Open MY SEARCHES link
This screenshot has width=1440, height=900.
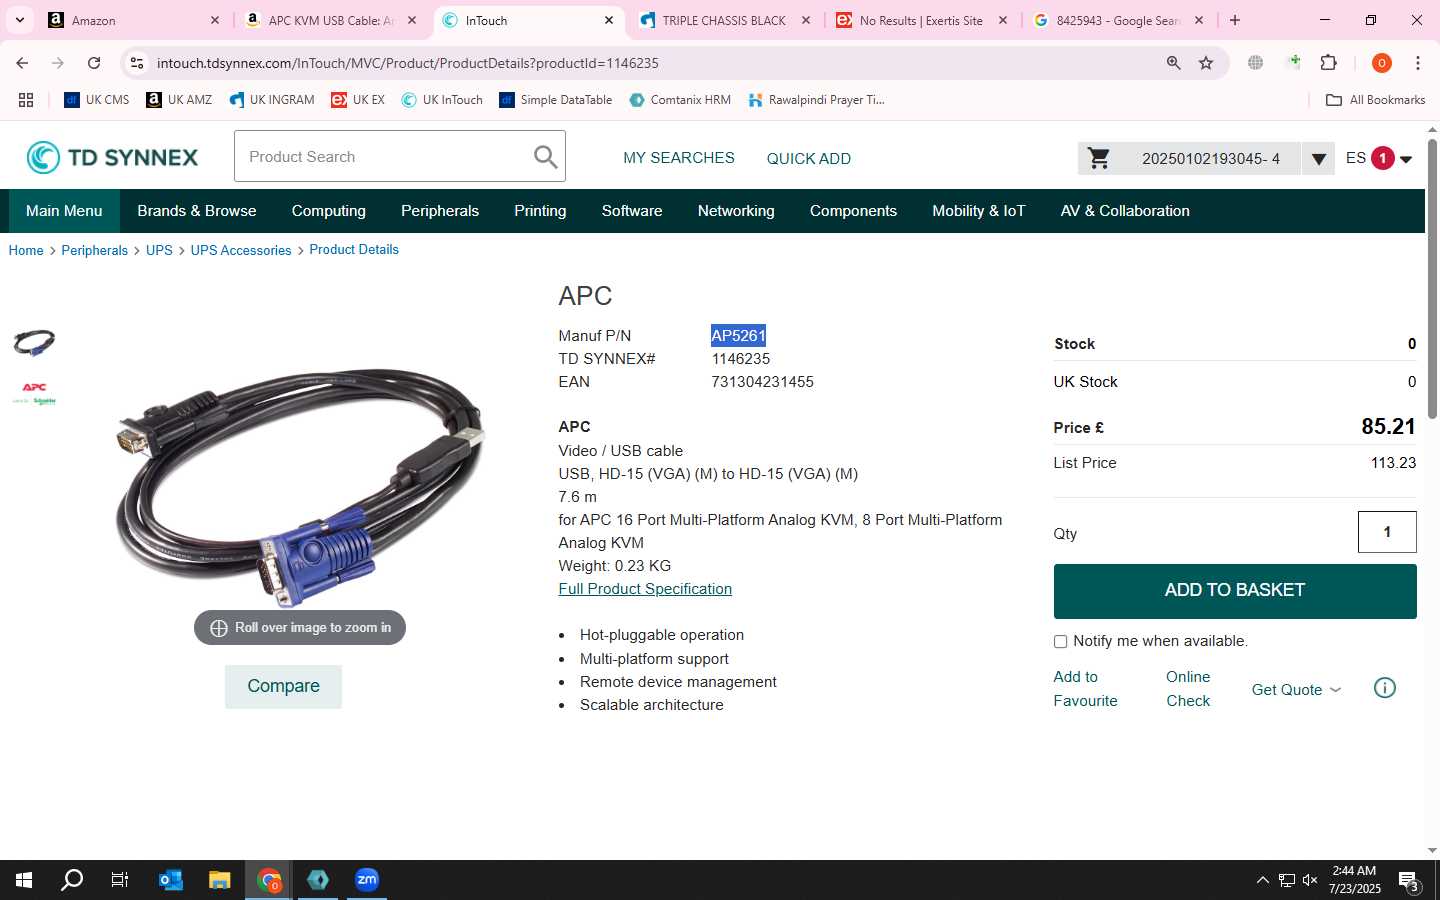point(679,158)
